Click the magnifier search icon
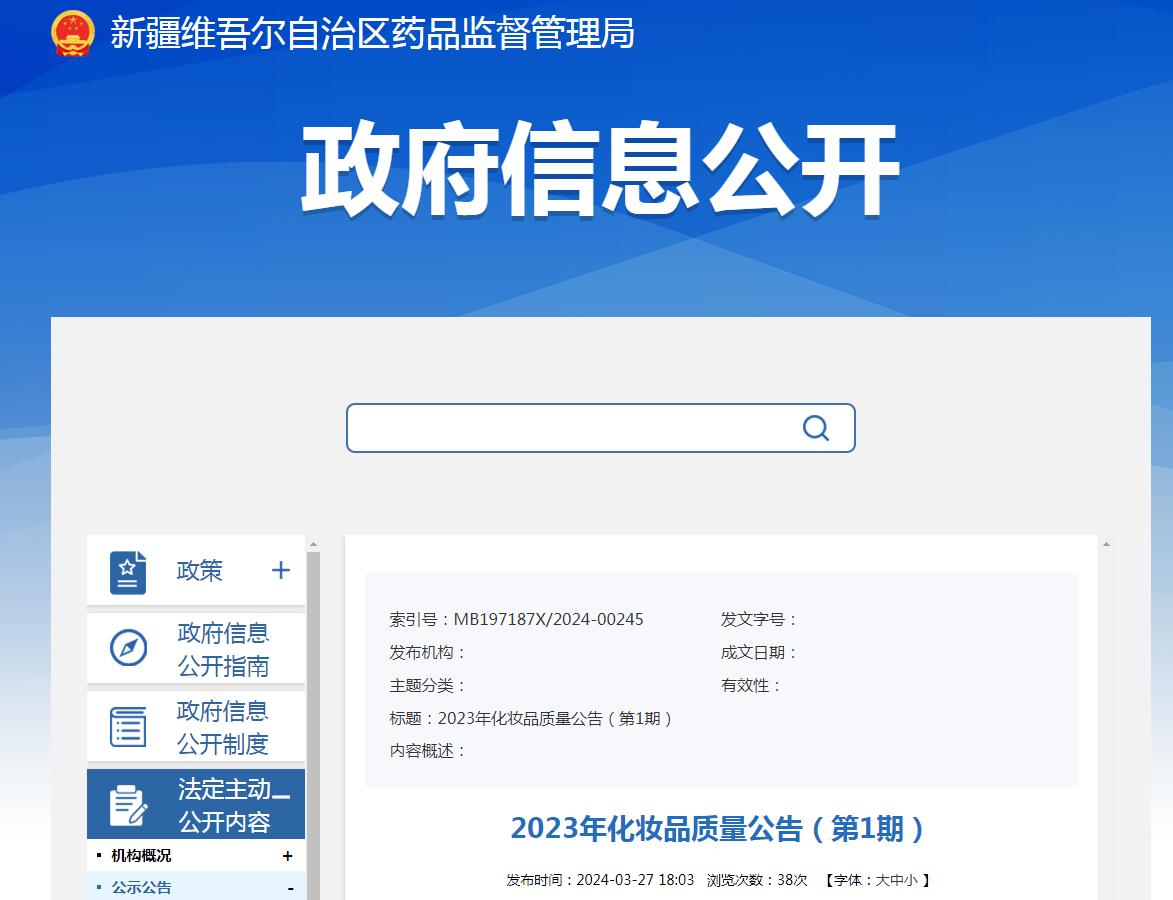This screenshot has width=1173, height=900. (816, 428)
